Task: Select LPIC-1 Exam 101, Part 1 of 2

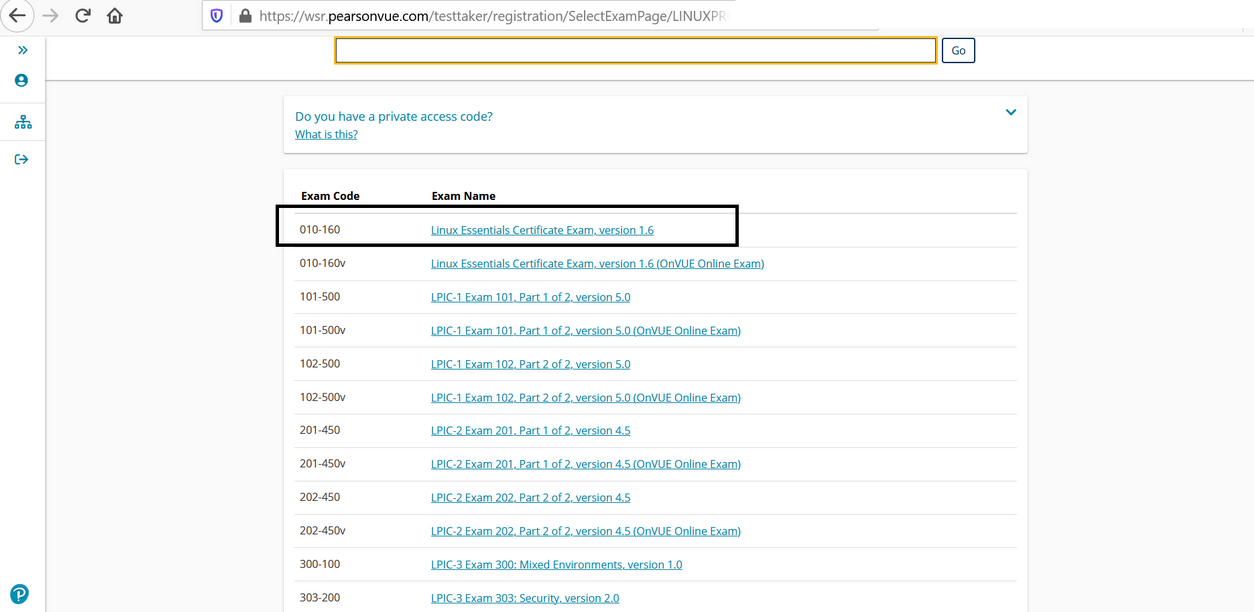Action: (530, 297)
